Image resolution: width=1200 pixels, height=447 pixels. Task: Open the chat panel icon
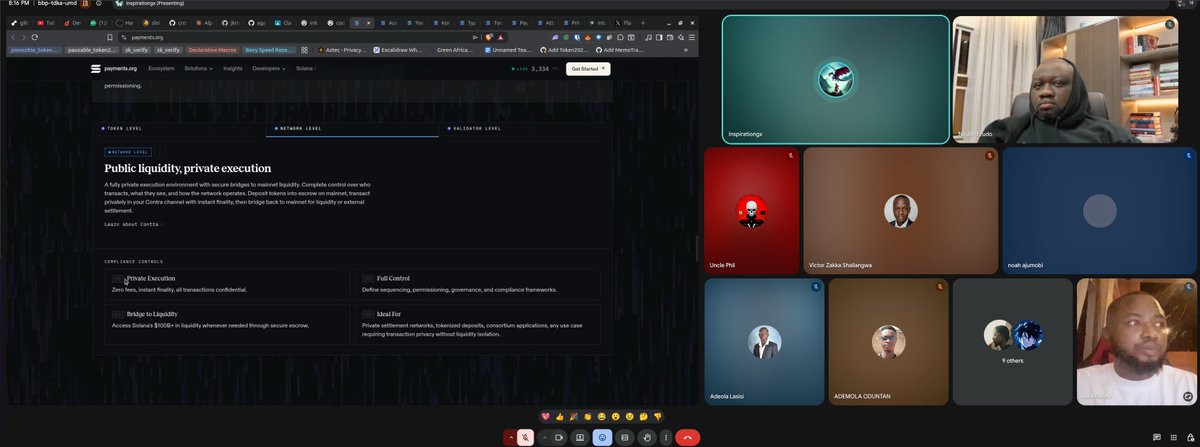click(x=1156, y=437)
